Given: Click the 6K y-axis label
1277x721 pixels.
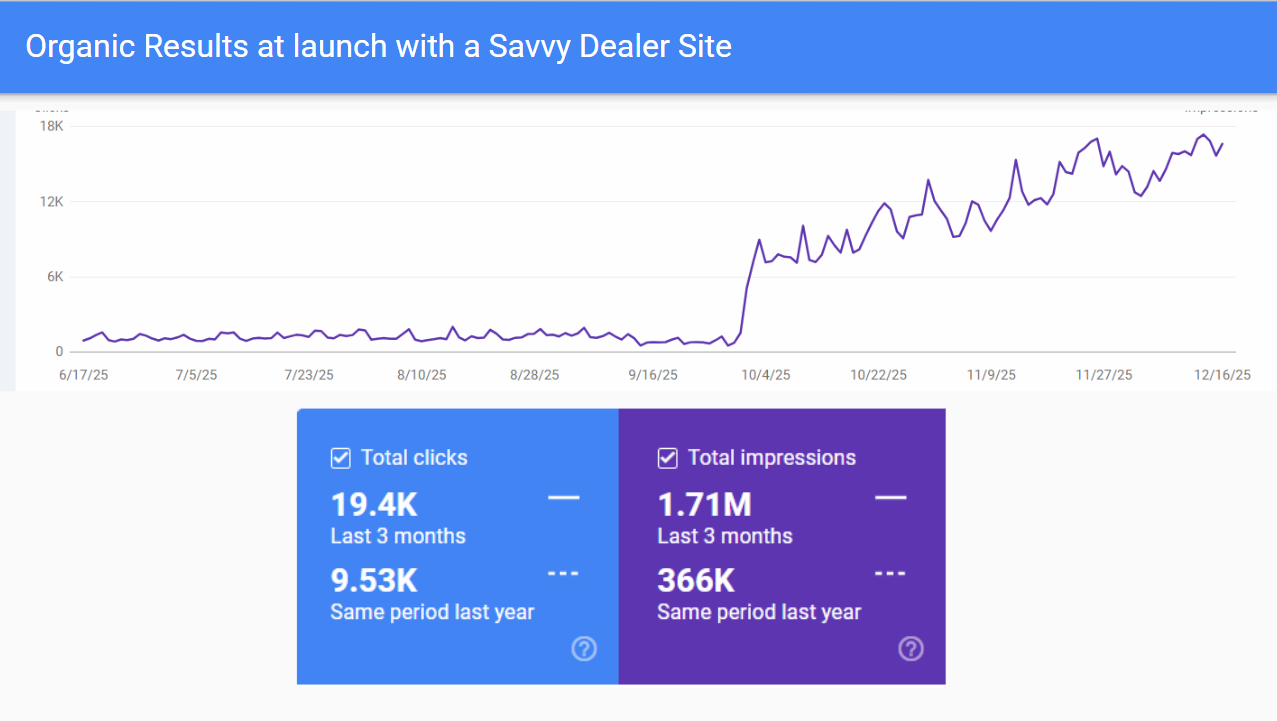Looking at the screenshot, I should coord(54,277).
